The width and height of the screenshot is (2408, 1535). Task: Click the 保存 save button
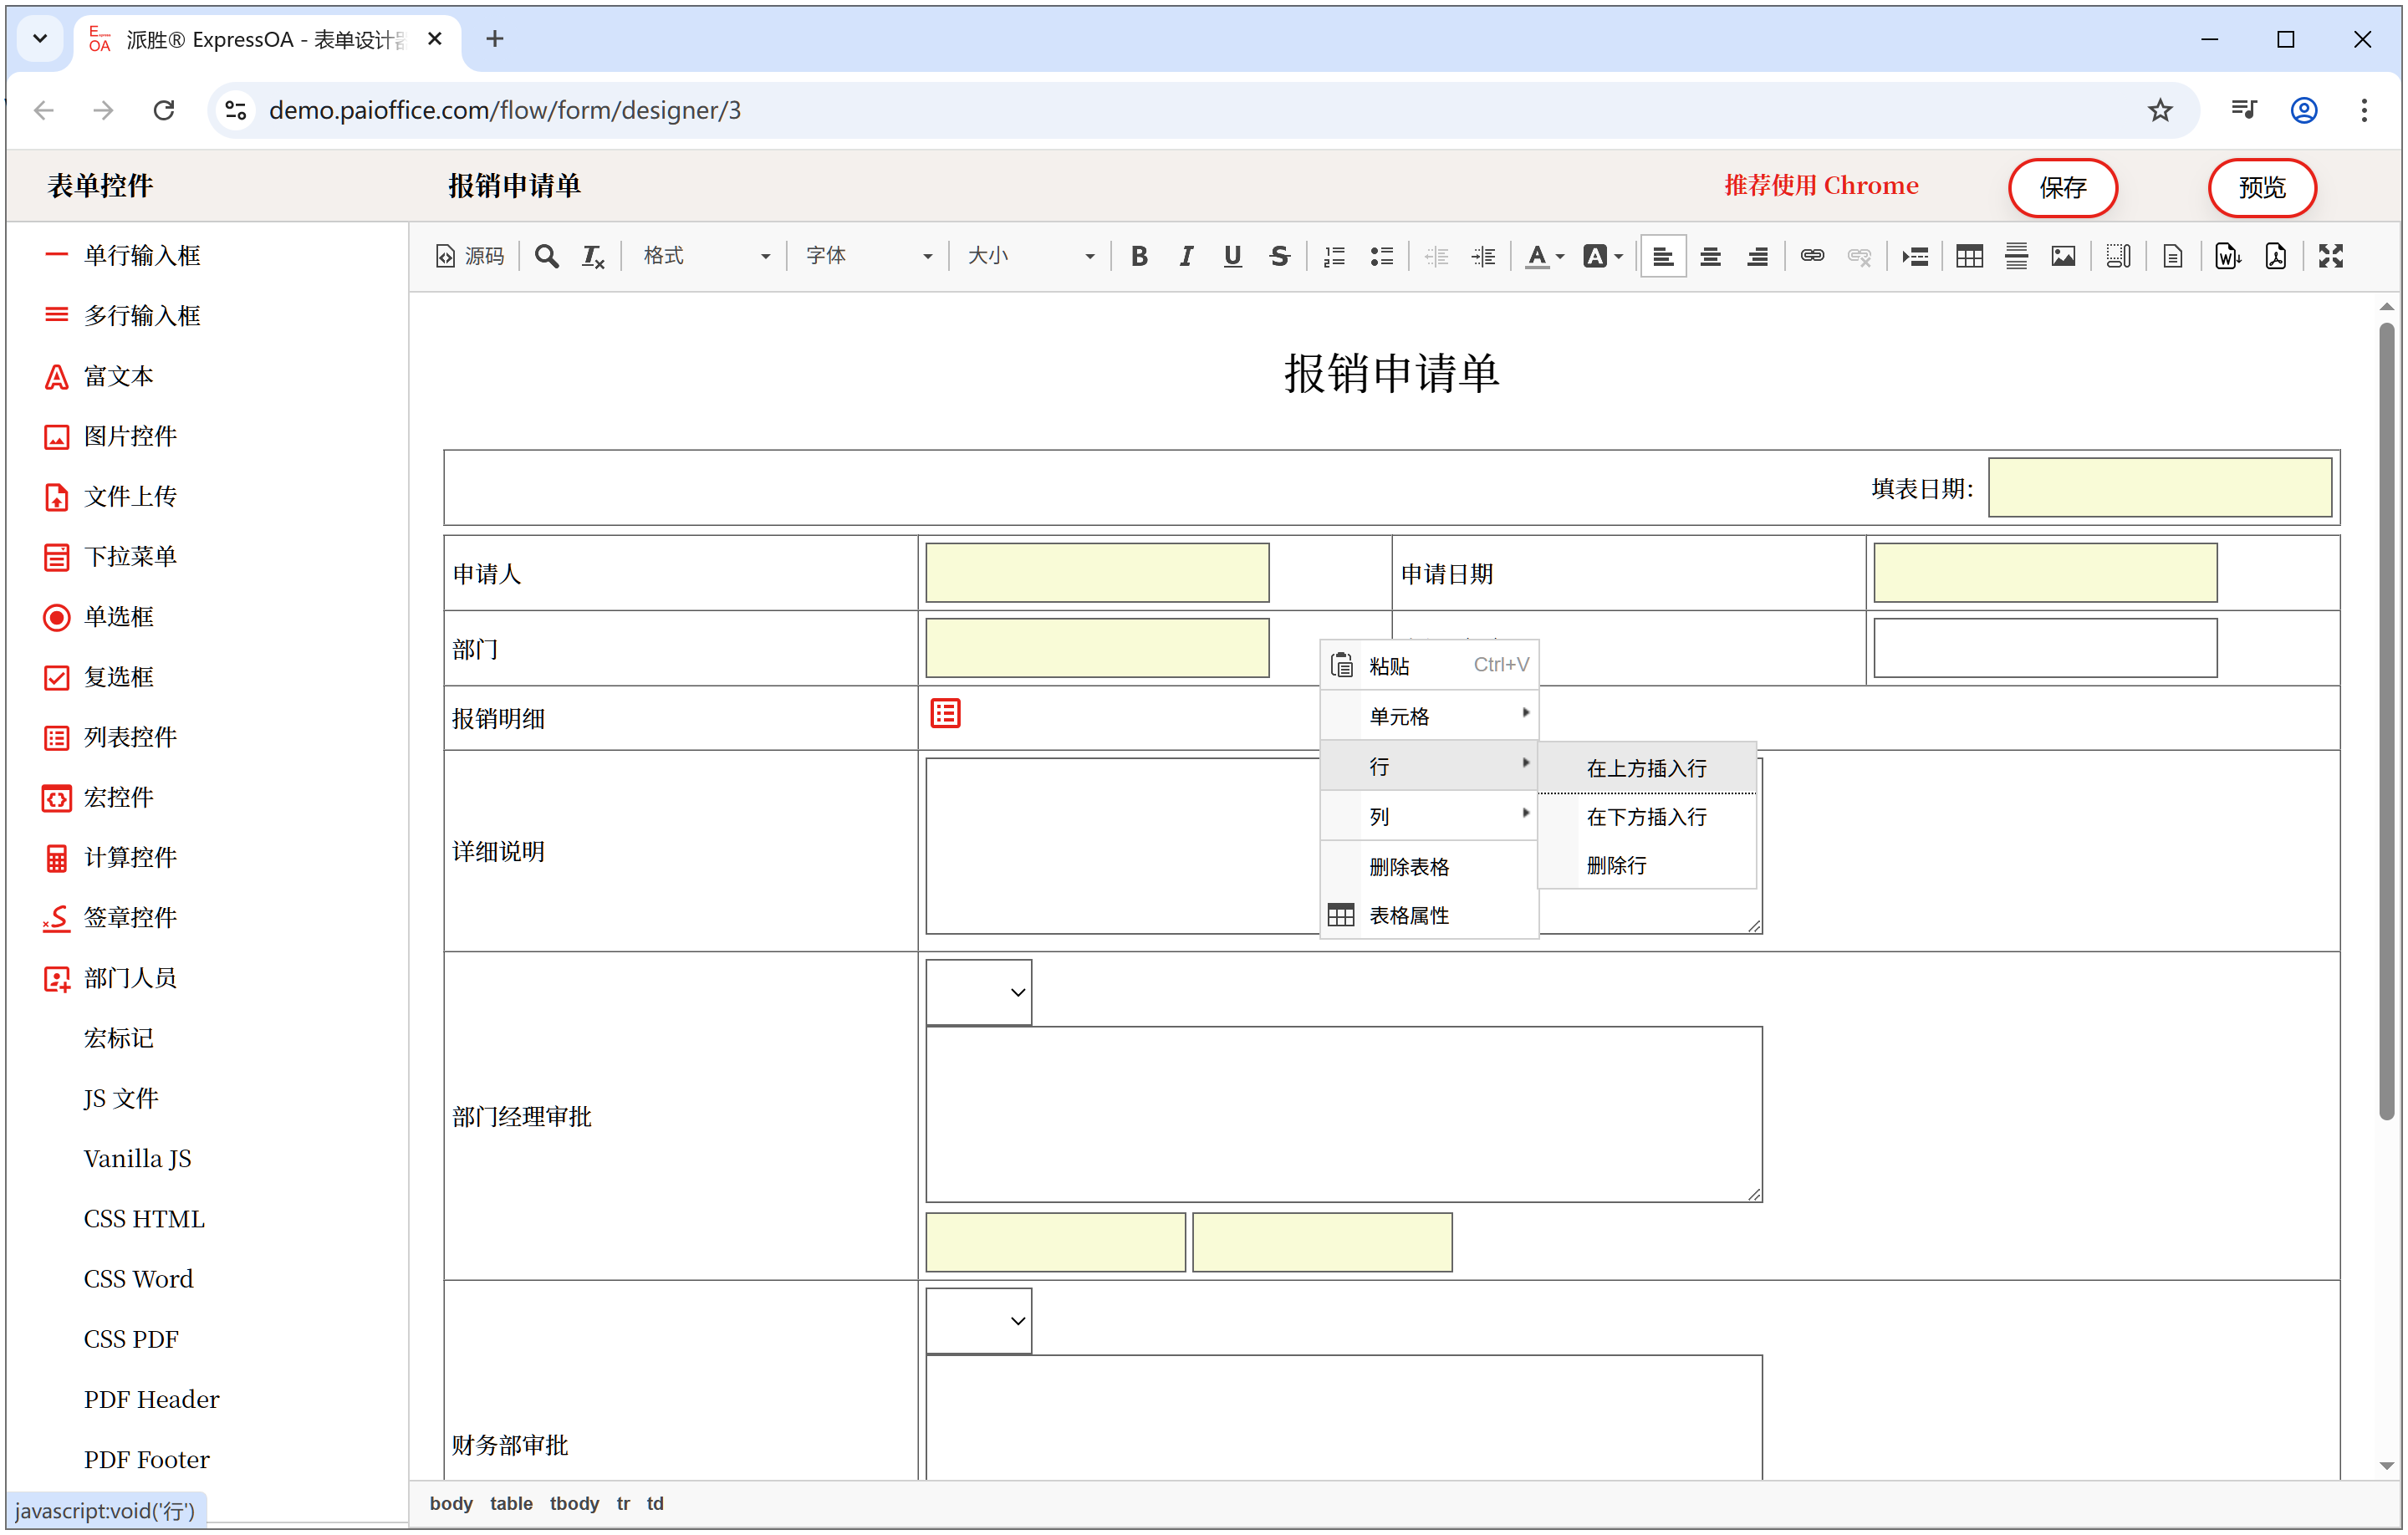[2062, 188]
